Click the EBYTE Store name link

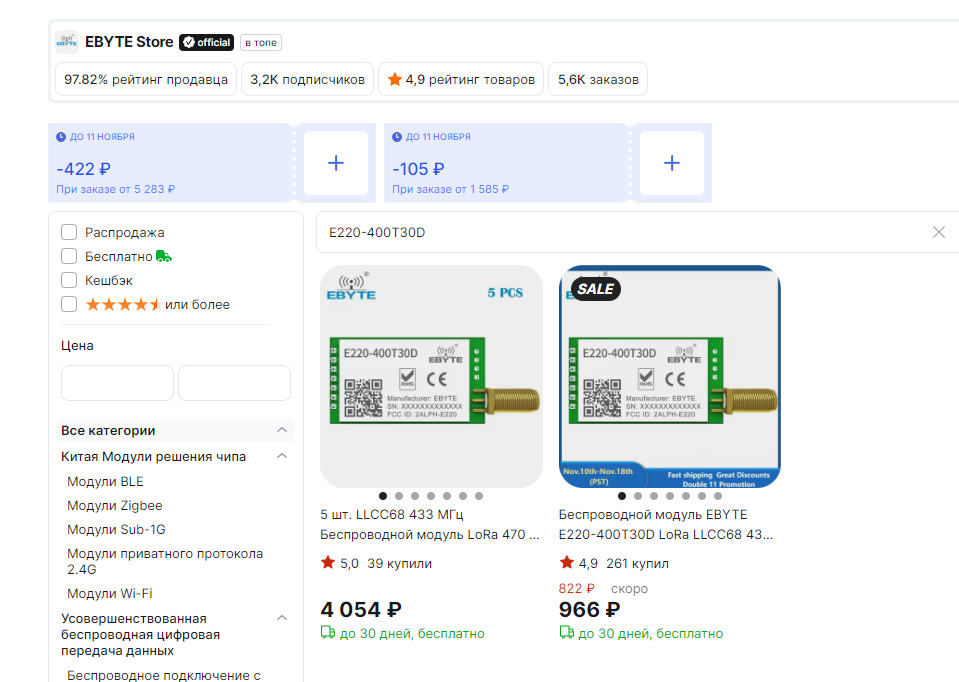pos(129,42)
